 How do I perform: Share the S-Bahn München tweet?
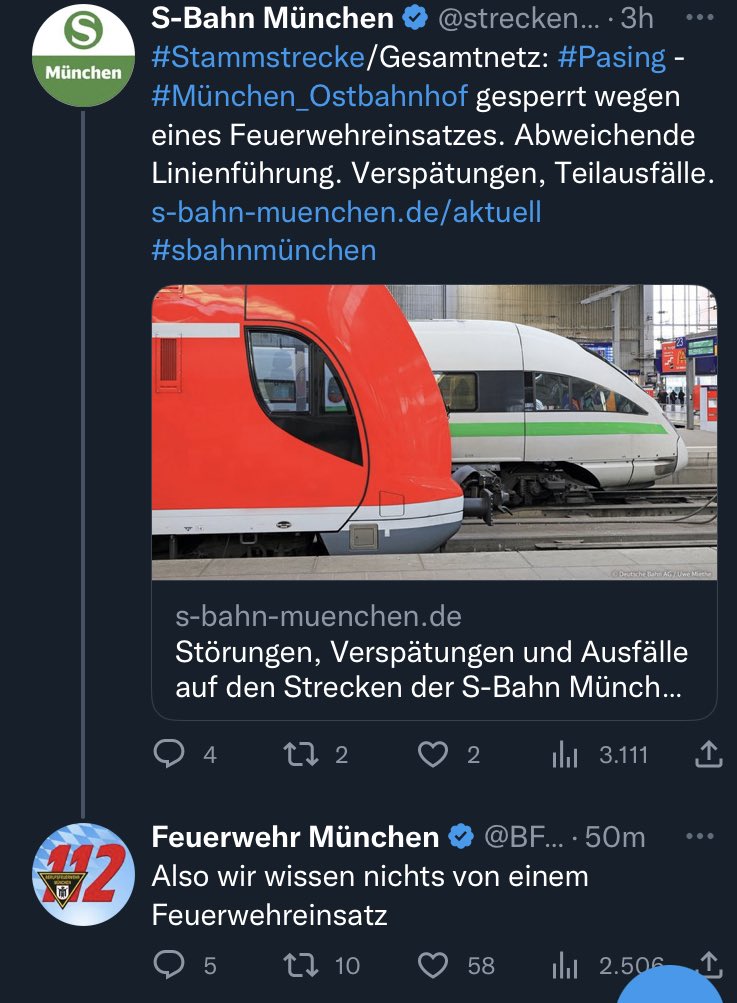coord(707,755)
